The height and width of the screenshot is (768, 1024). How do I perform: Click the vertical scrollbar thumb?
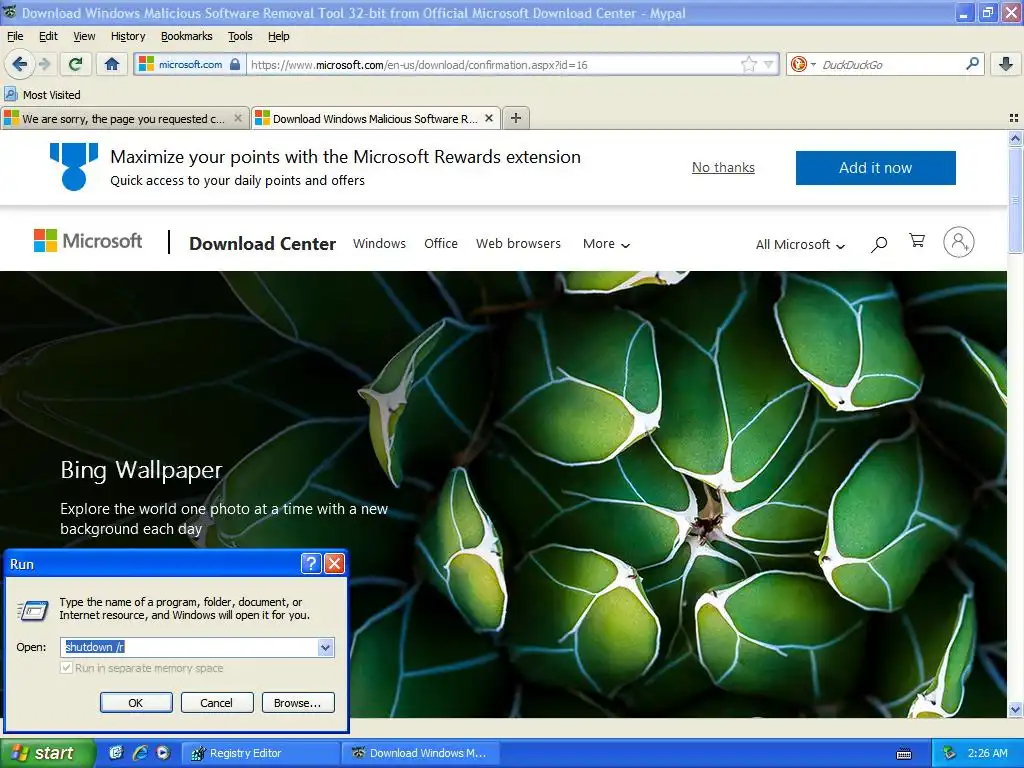coord(1015,200)
